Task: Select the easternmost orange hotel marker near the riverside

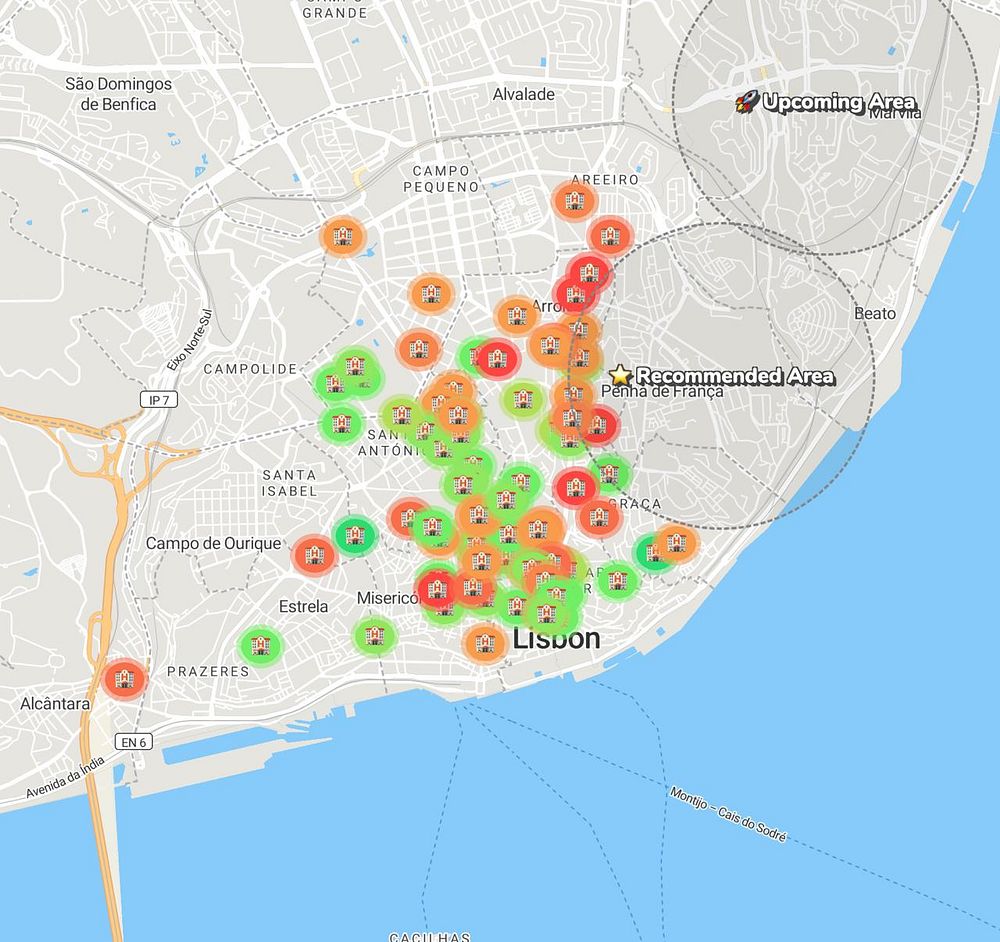Action: pos(676,543)
